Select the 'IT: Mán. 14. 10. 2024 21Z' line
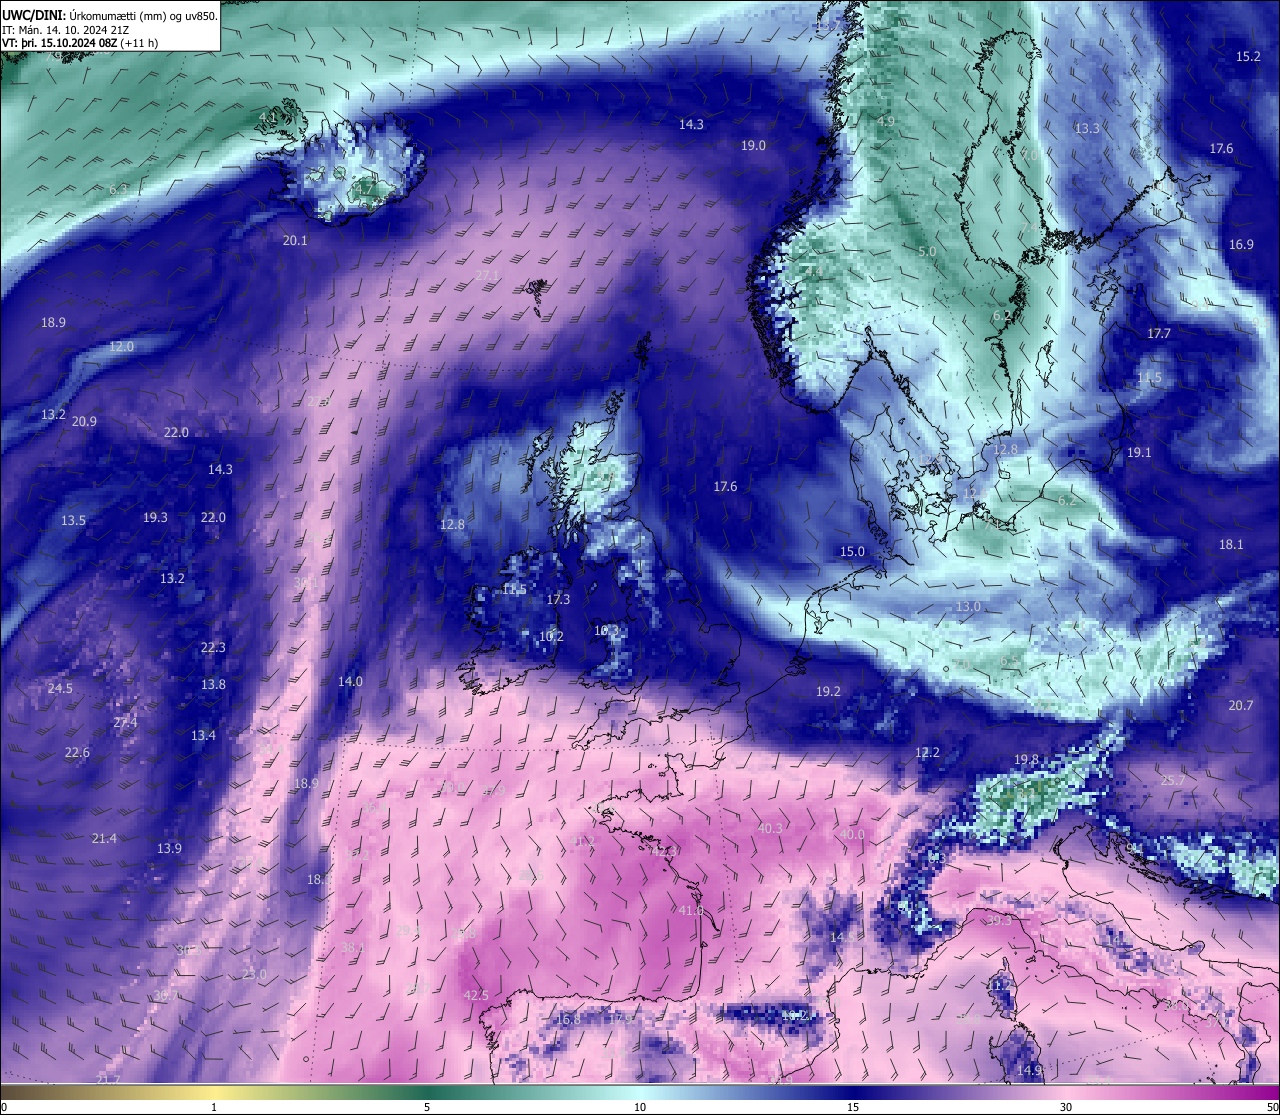The image size is (1280, 1115). point(65,30)
